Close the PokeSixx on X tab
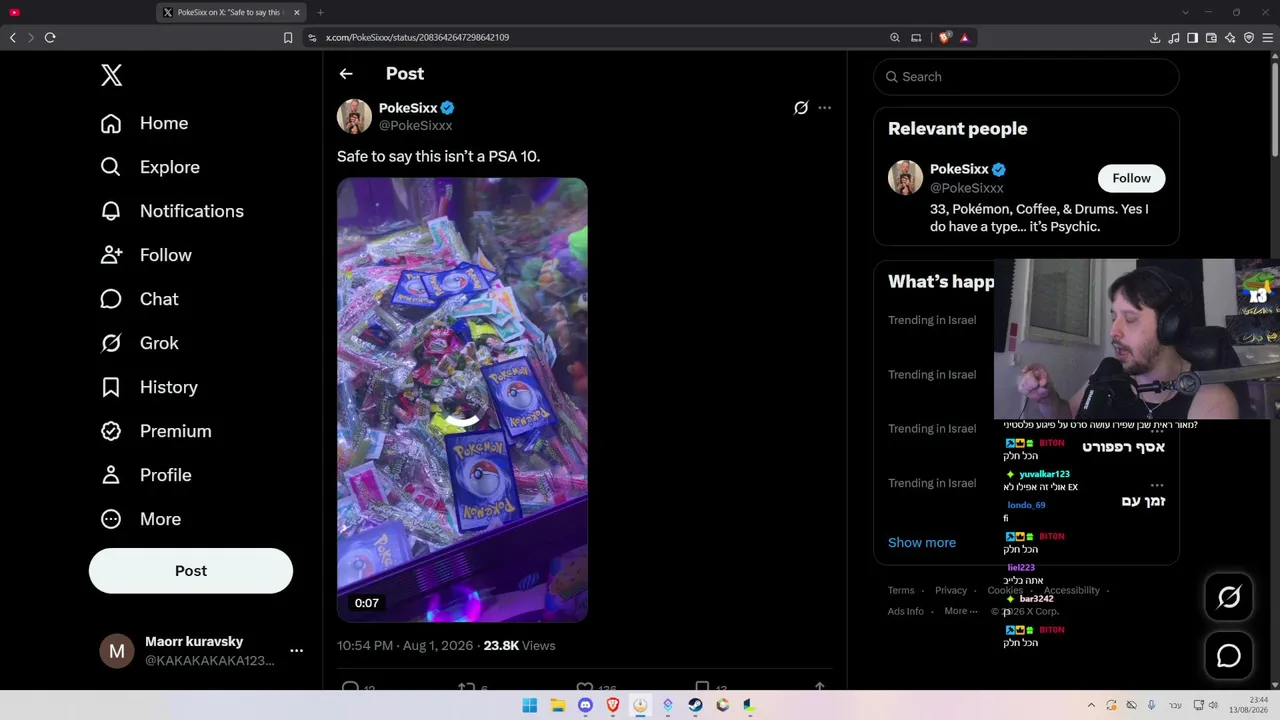1280x720 pixels. [x=296, y=13]
